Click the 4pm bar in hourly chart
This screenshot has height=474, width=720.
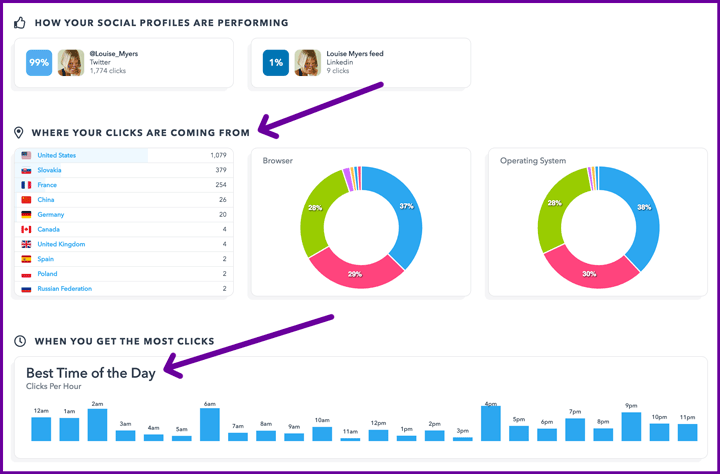coord(491,423)
